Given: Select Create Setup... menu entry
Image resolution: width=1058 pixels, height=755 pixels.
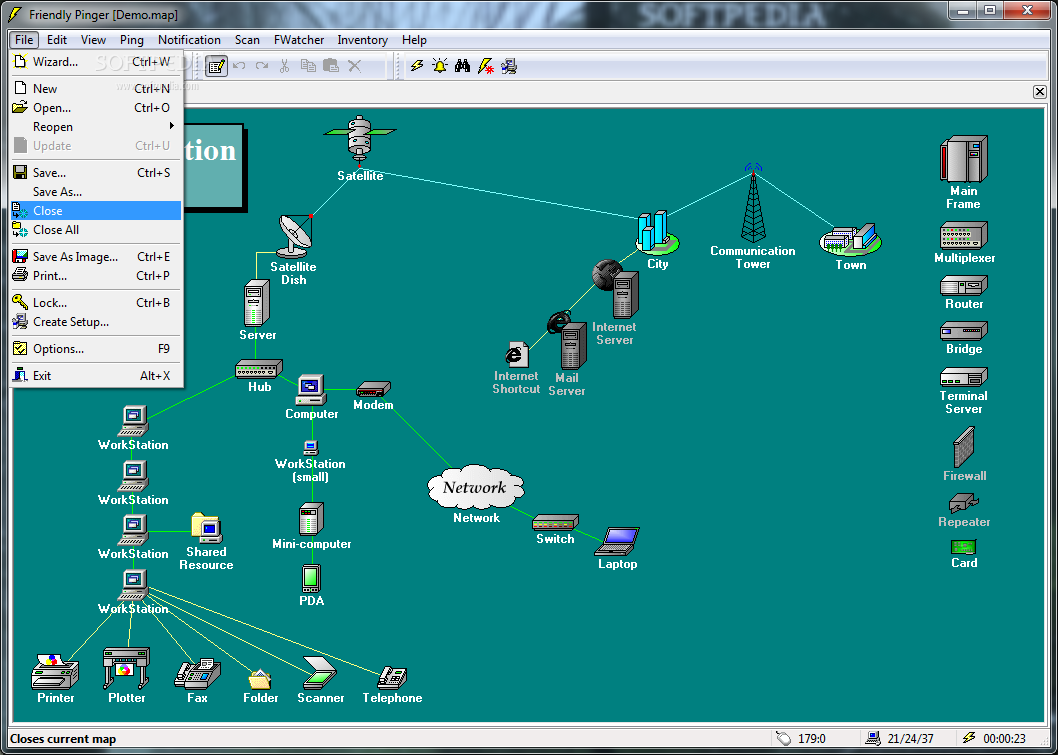Looking at the screenshot, I should click(x=96, y=322).
